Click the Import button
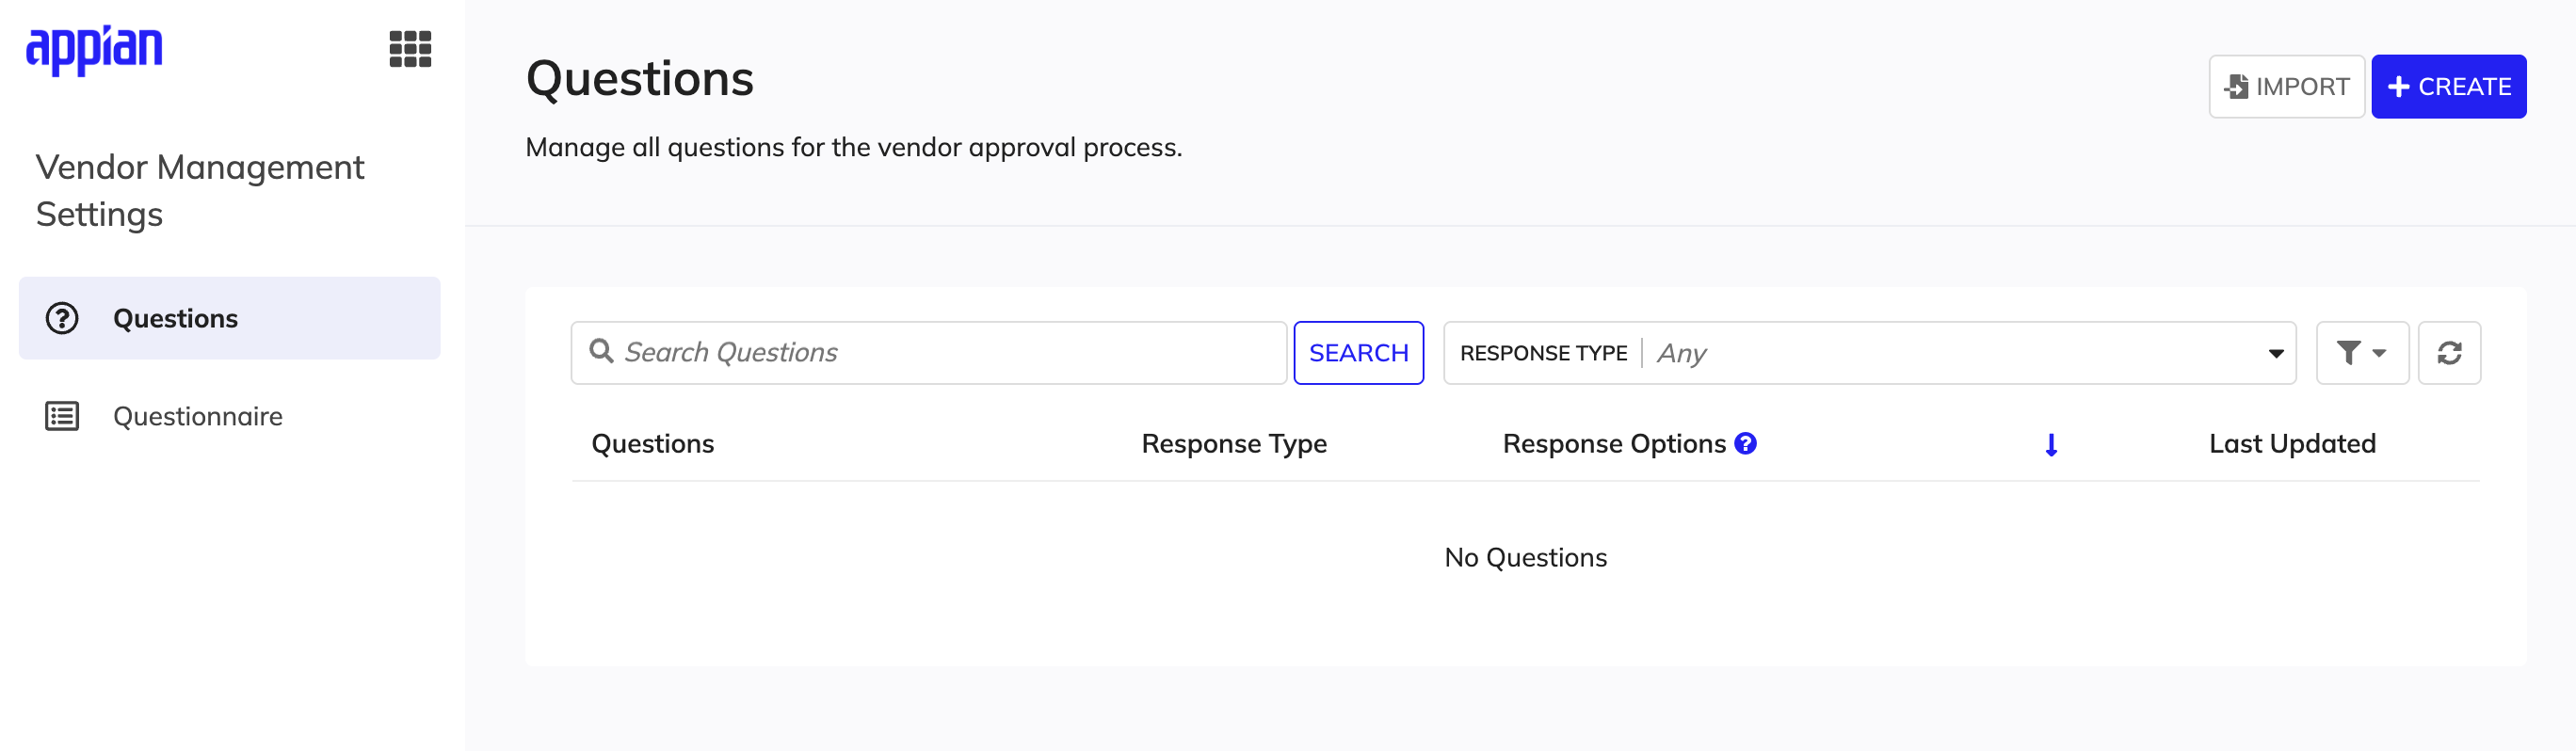Viewport: 2576px width, 751px height. coord(2286,86)
